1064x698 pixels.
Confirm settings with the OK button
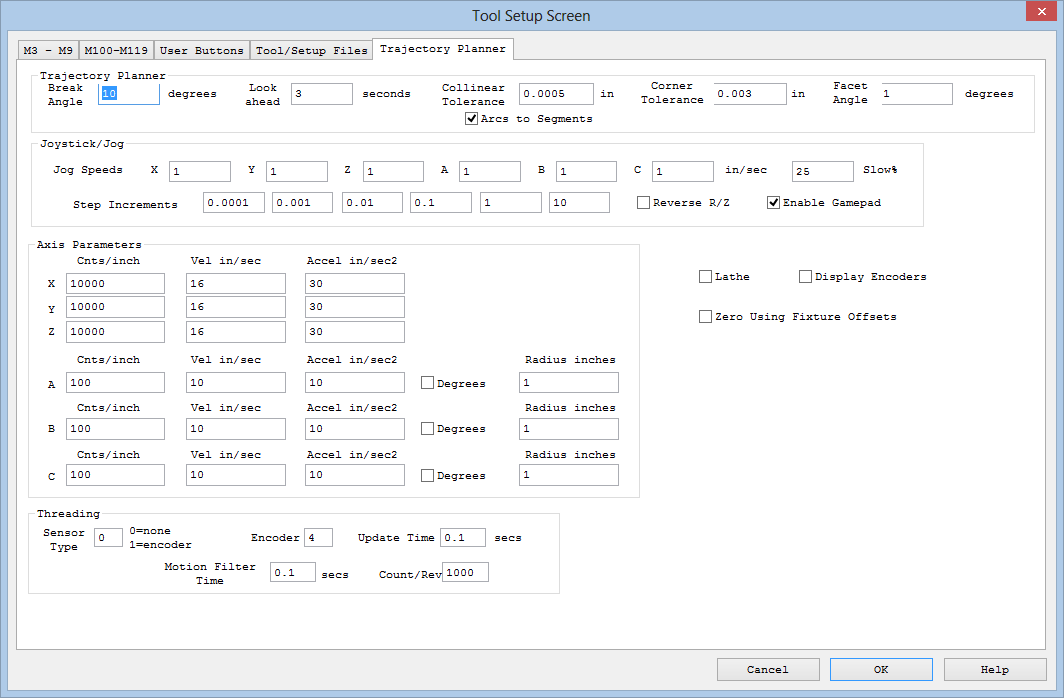880,669
